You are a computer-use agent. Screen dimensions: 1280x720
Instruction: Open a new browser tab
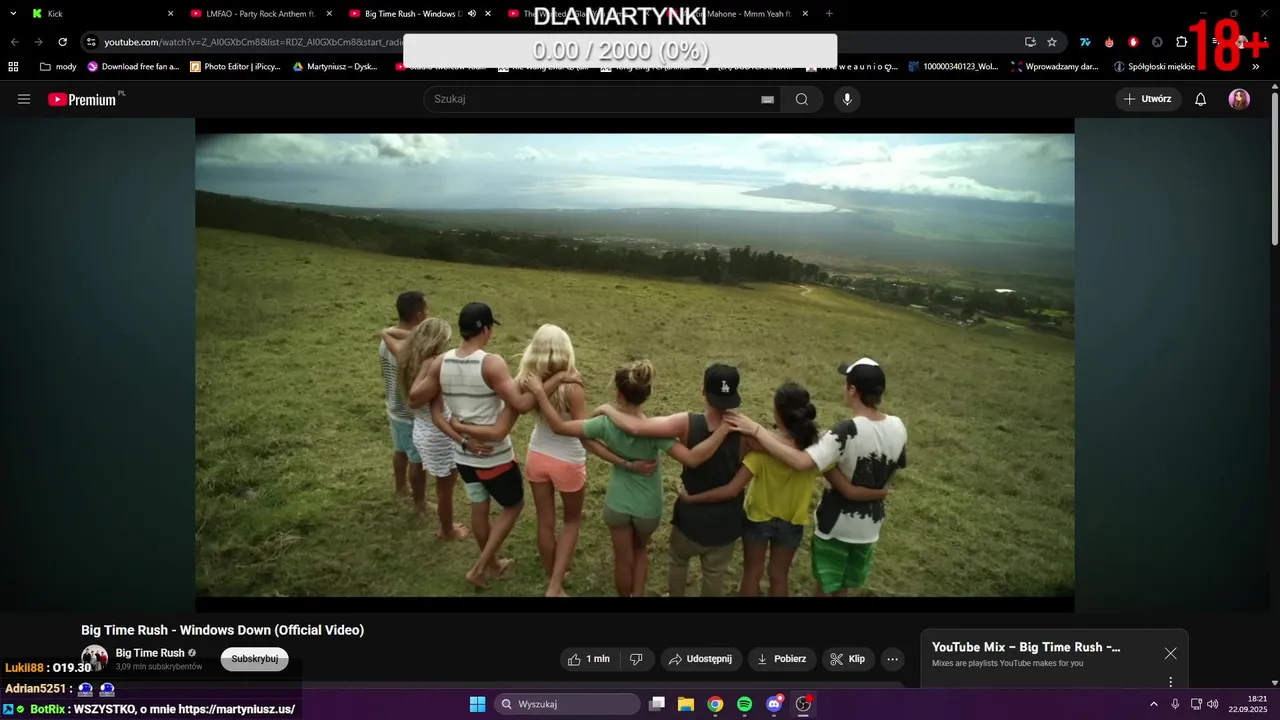(829, 14)
